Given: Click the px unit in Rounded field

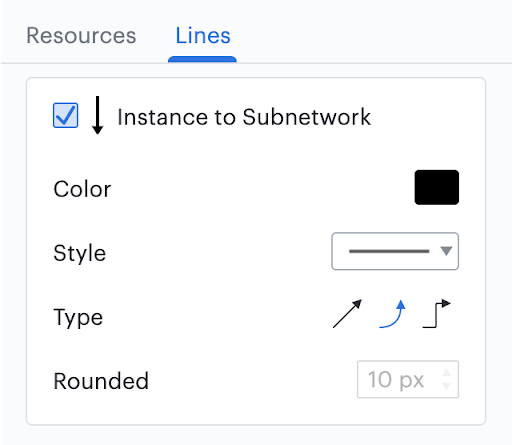Looking at the screenshot, I should point(411,381).
